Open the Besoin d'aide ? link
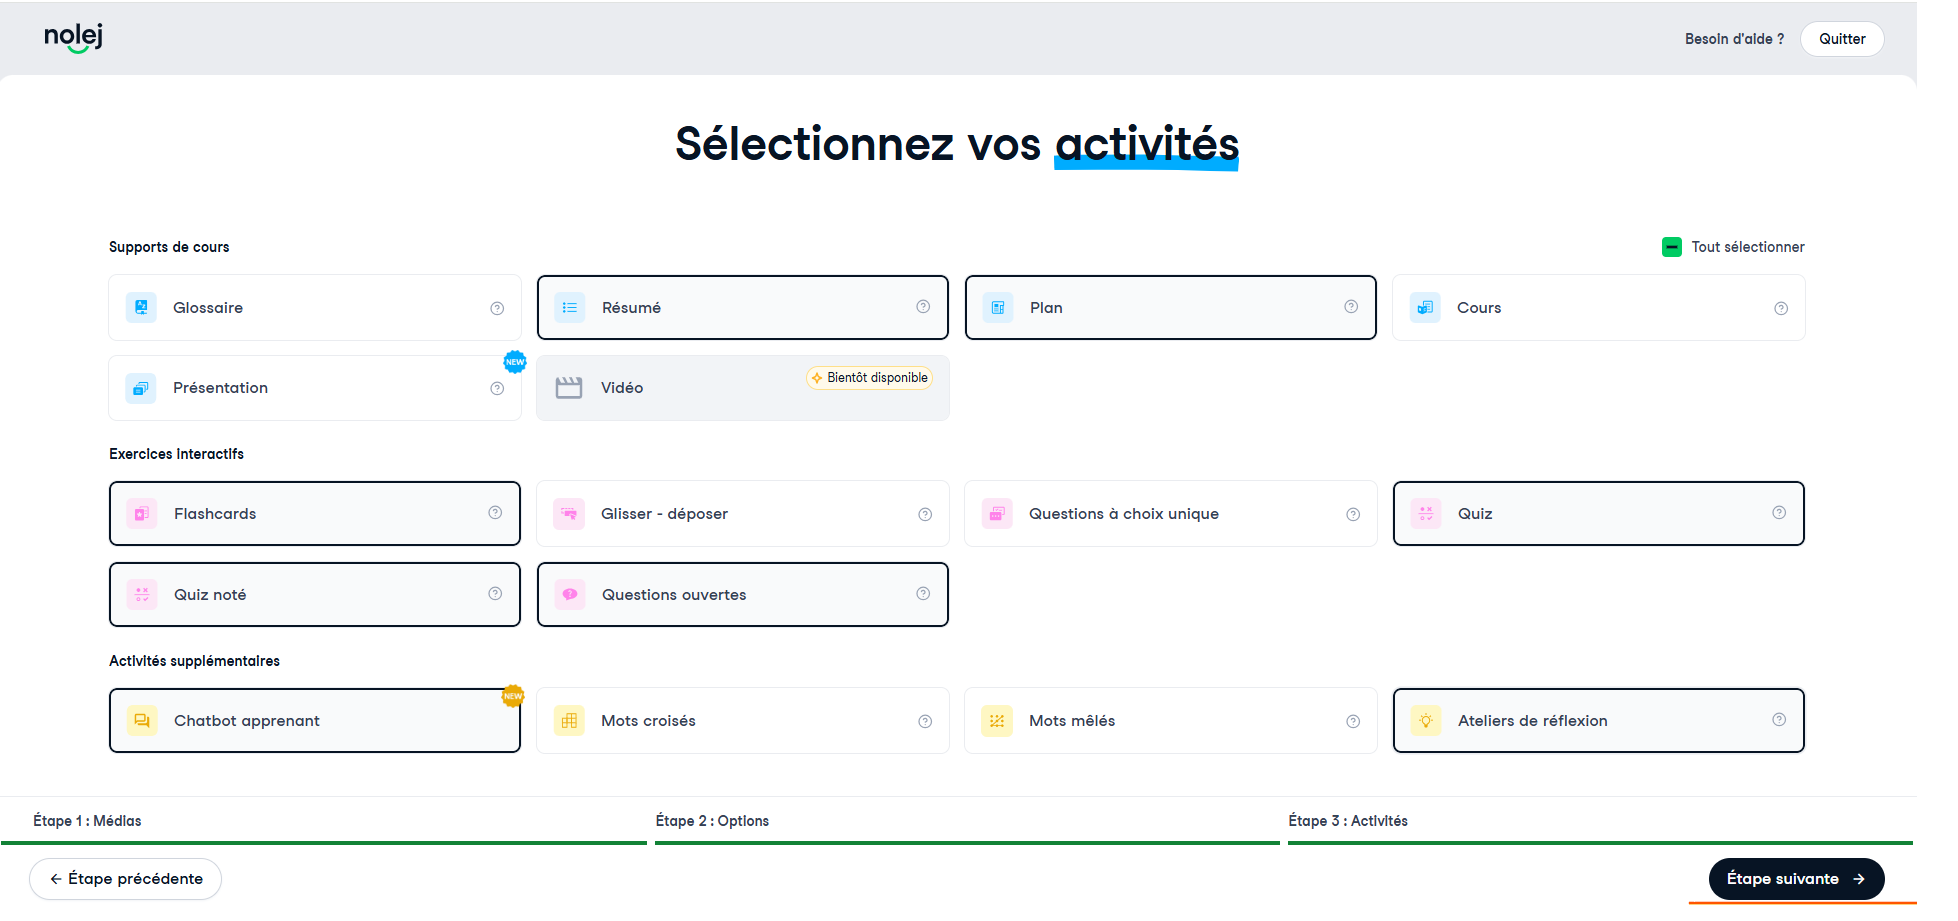This screenshot has width=1958, height=921. [1734, 39]
